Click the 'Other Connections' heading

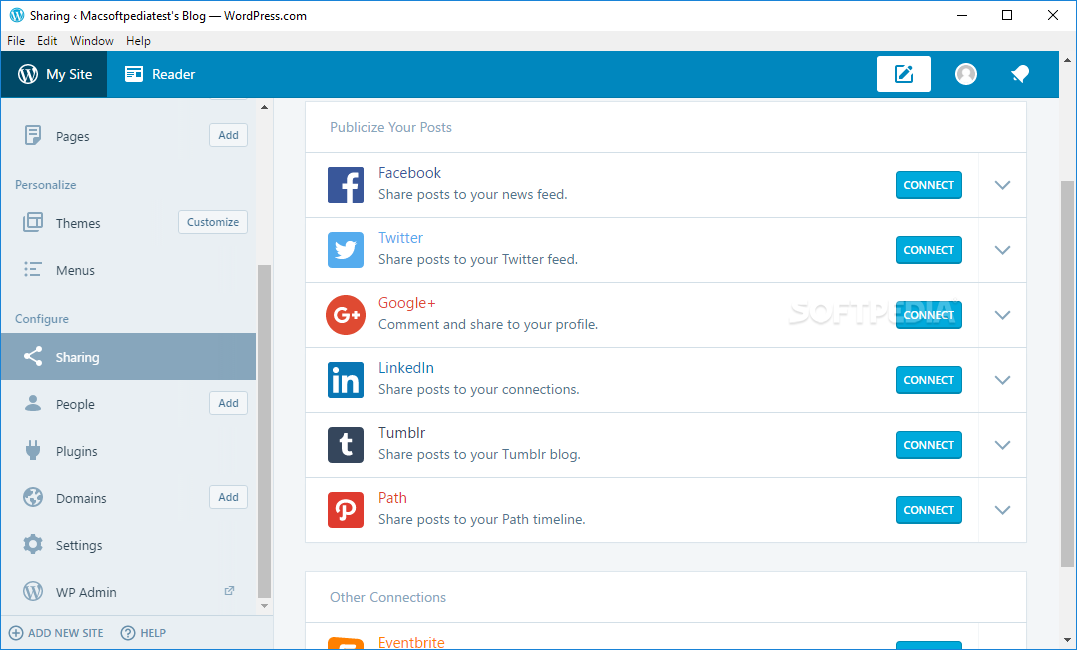click(388, 597)
